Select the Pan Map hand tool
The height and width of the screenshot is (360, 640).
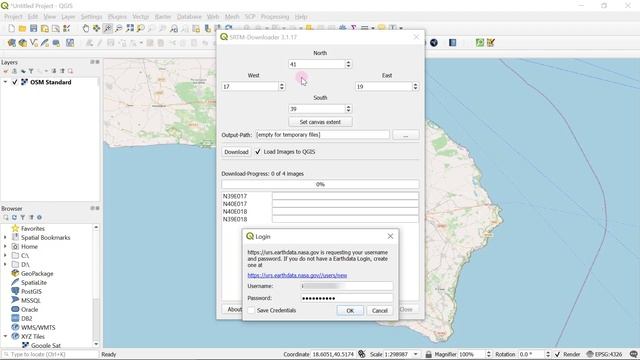[85, 29]
